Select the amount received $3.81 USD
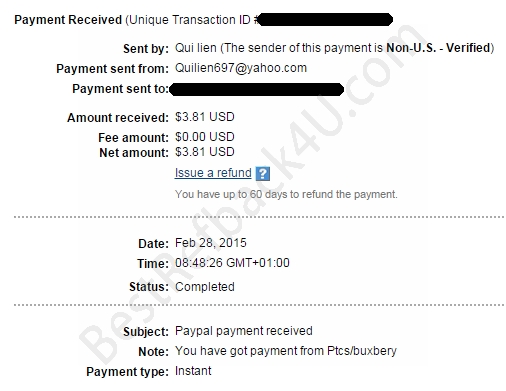 pos(205,117)
